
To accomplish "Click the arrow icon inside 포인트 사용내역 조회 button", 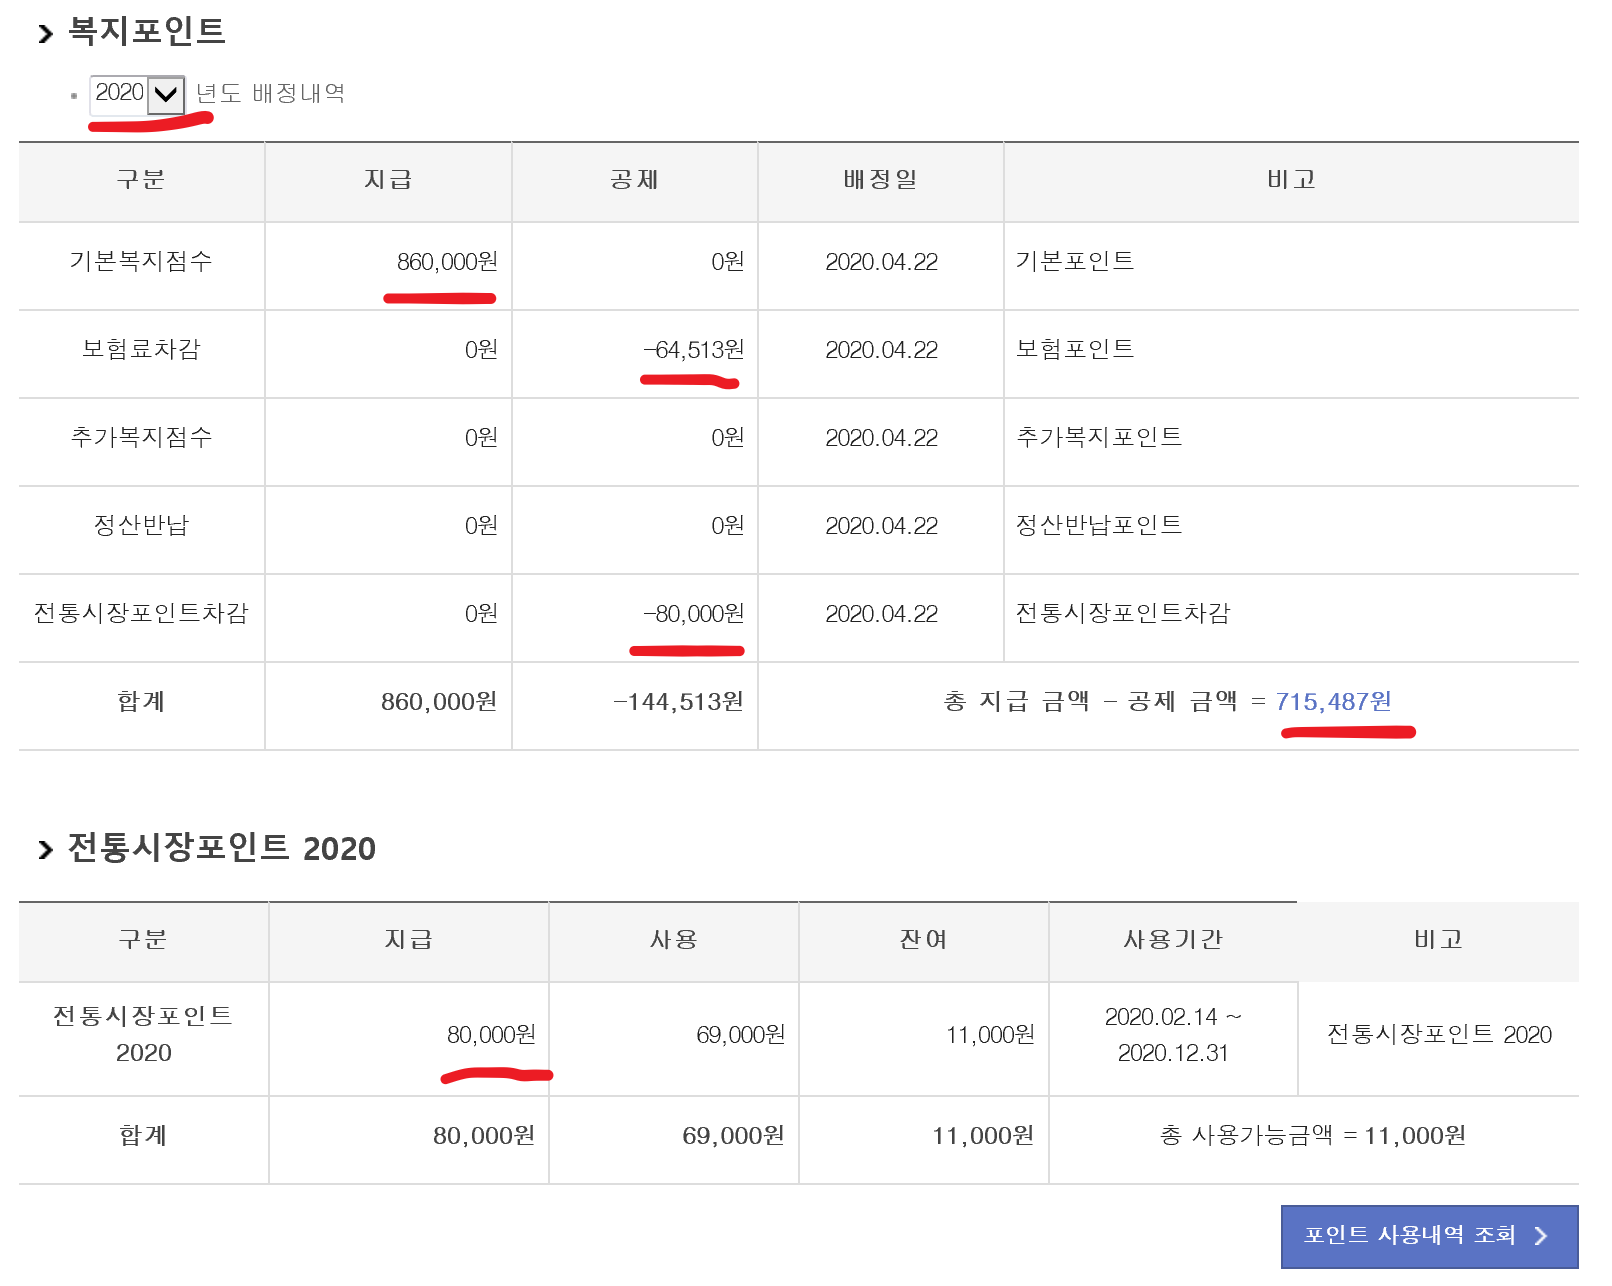I will (x=1541, y=1236).
